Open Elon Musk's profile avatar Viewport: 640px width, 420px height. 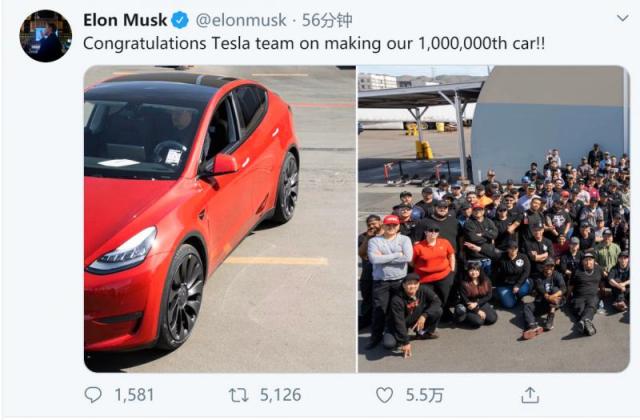pyautogui.click(x=46, y=36)
